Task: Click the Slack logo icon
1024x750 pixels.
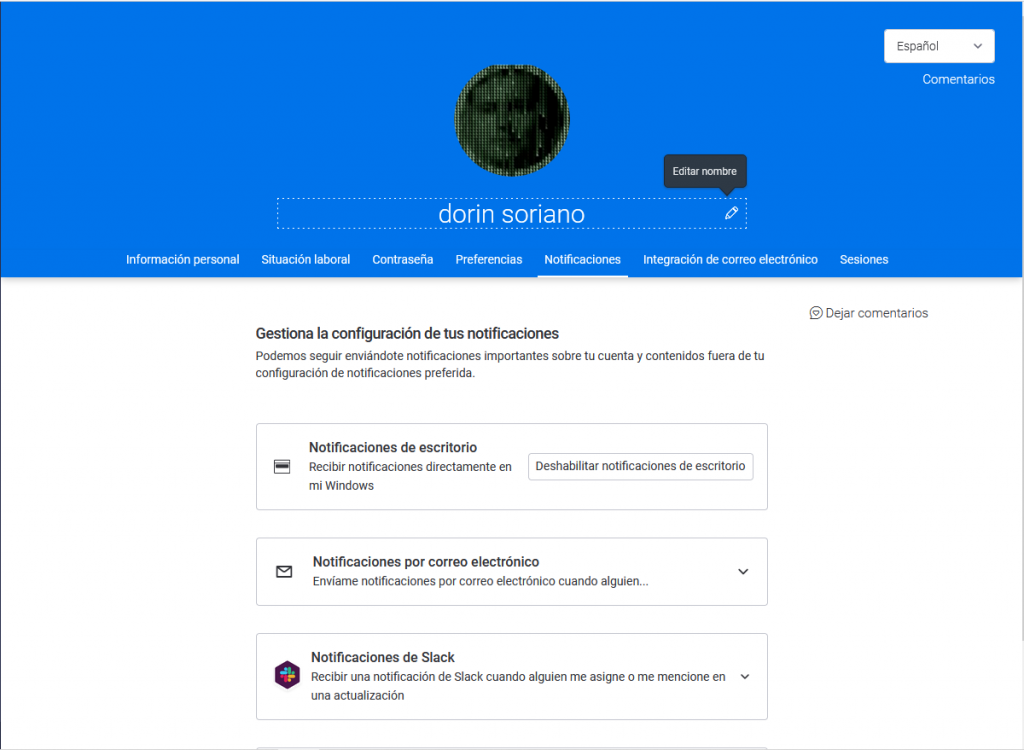Action: [x=287, y=676]
